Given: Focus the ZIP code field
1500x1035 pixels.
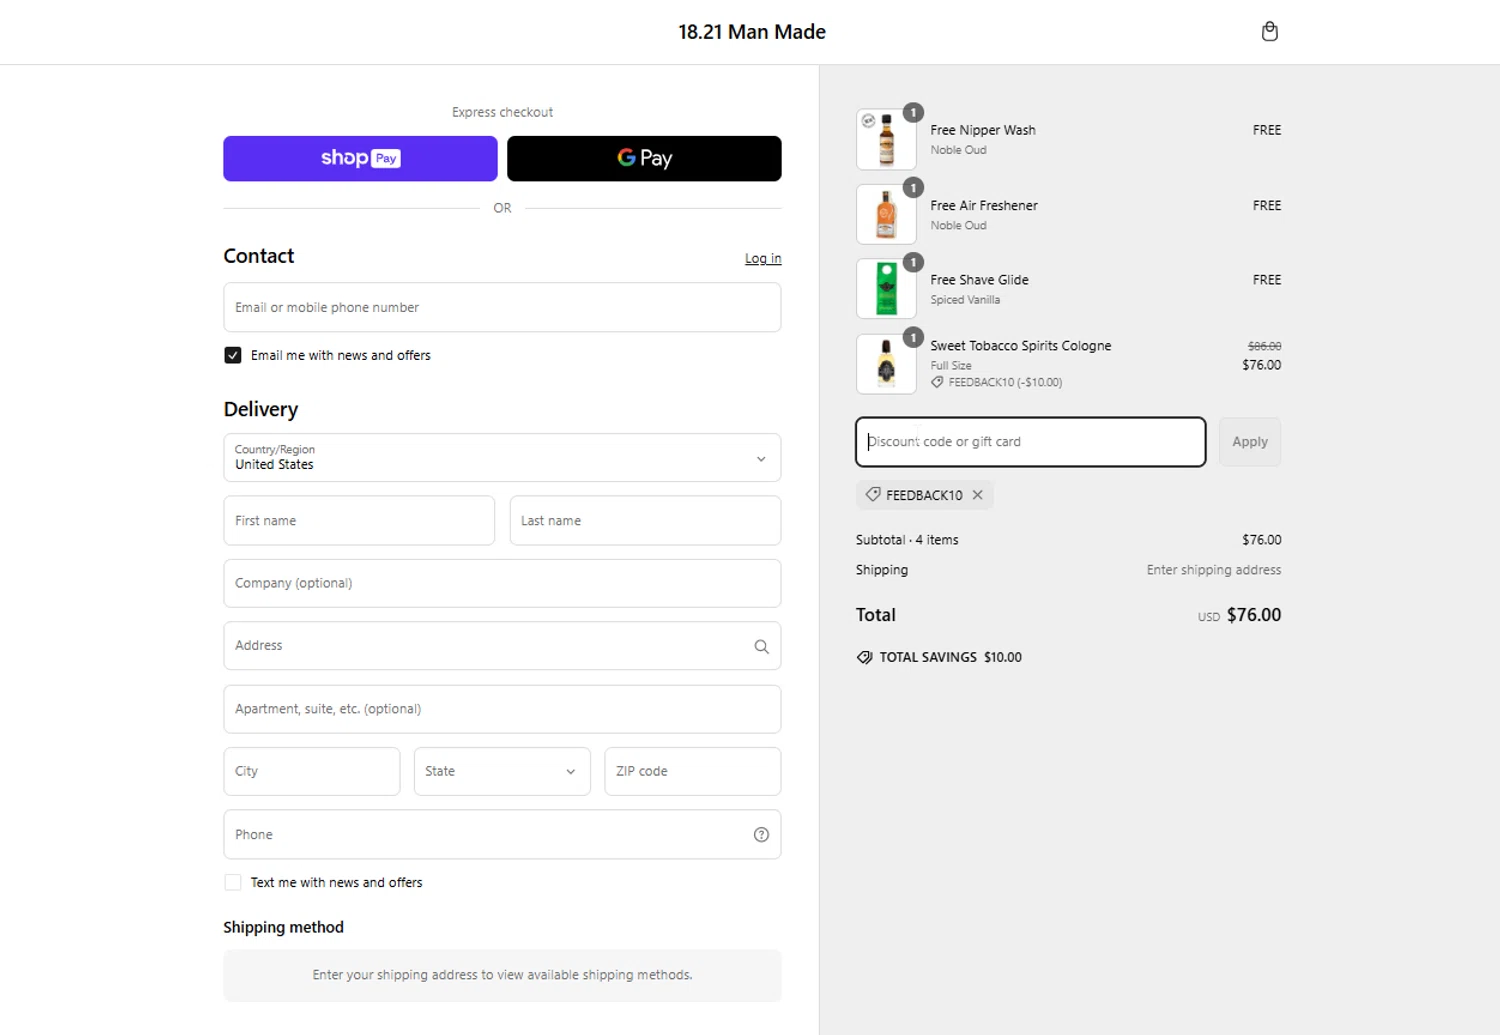Looking at the screenshot, I should pyautogui.click(x=692, y=771).
